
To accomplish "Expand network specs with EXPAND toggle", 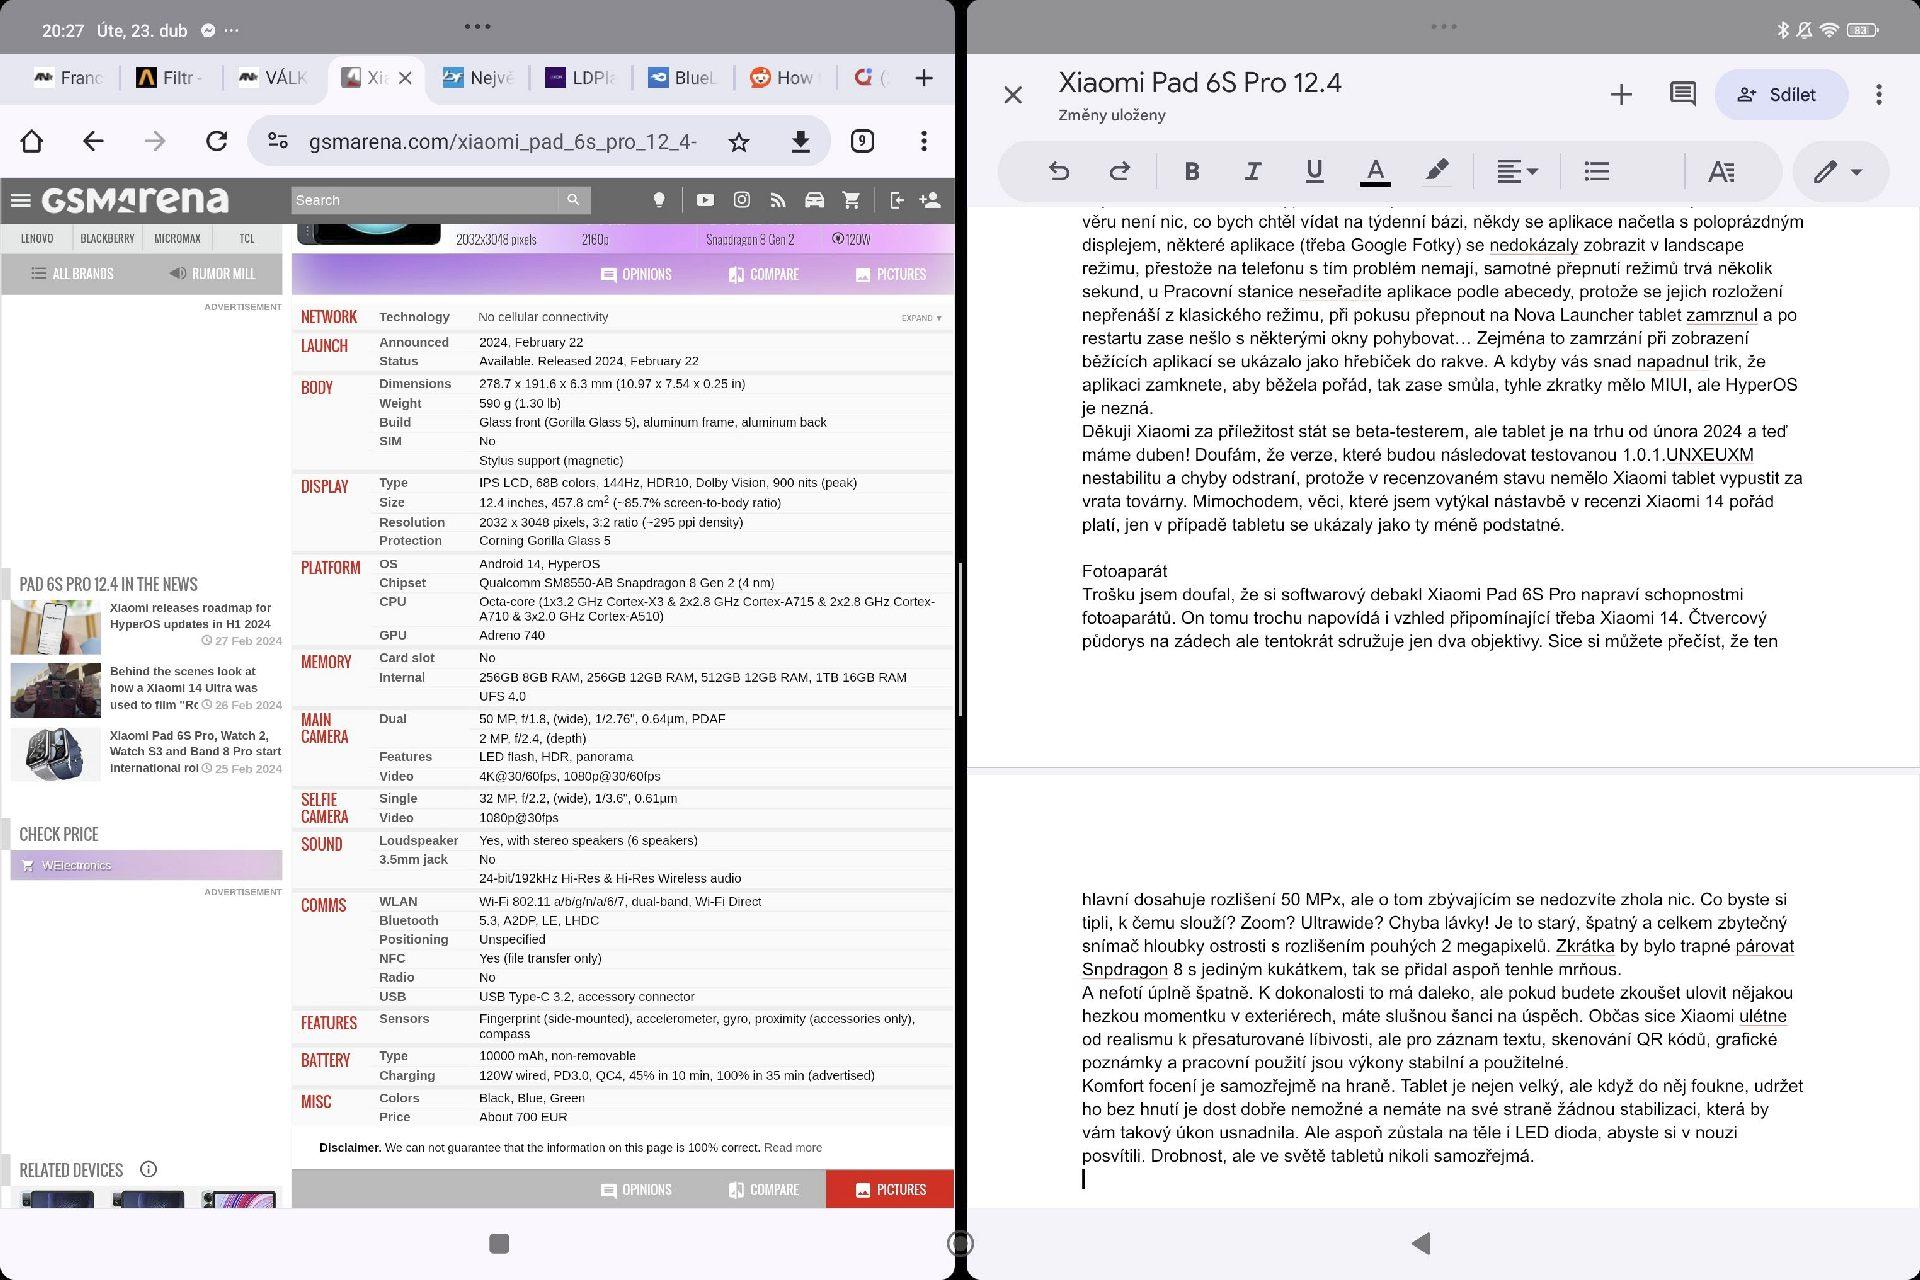I will tap(921, 318).
